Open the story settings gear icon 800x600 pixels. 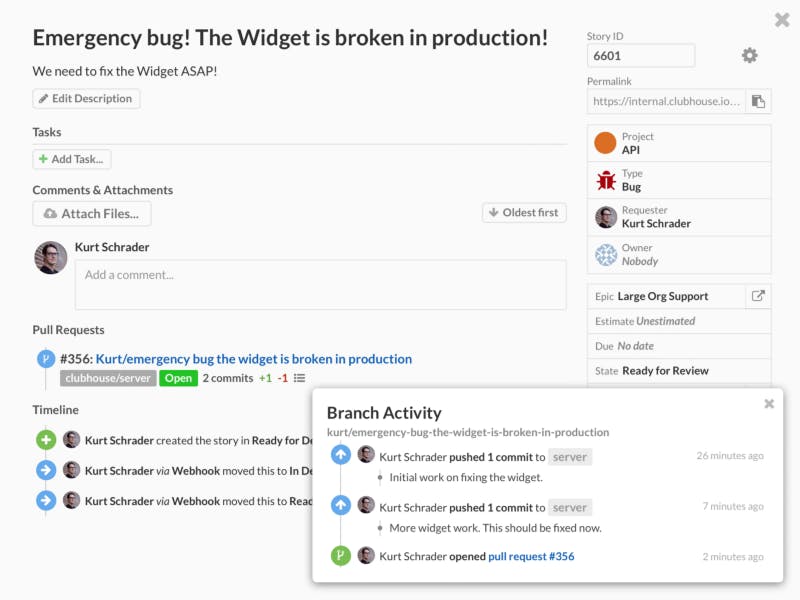point(749,55)
